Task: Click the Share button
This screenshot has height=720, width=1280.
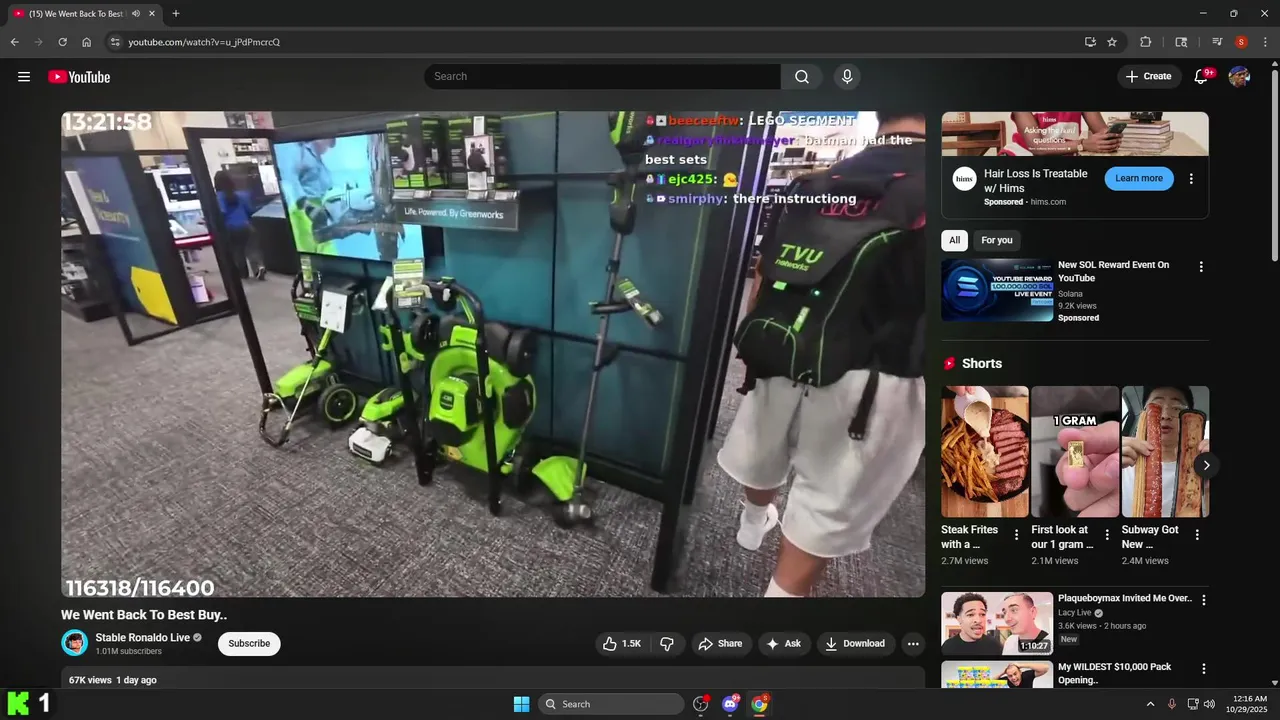Action: [720, 644]
